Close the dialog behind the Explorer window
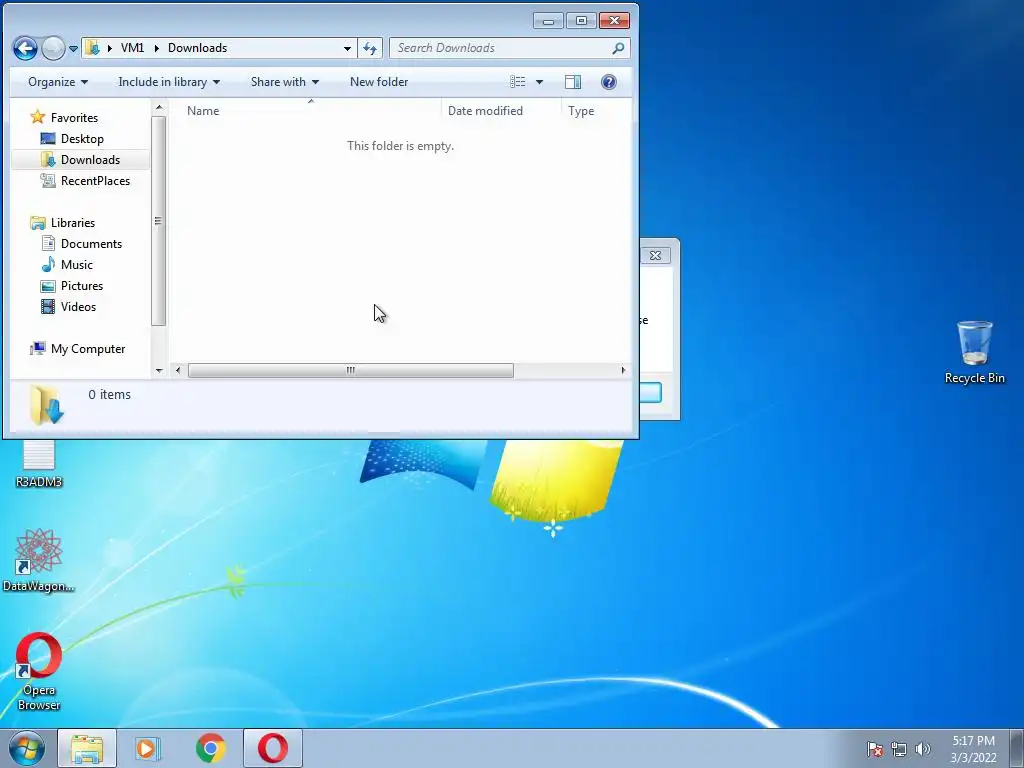 coord(655,255)
